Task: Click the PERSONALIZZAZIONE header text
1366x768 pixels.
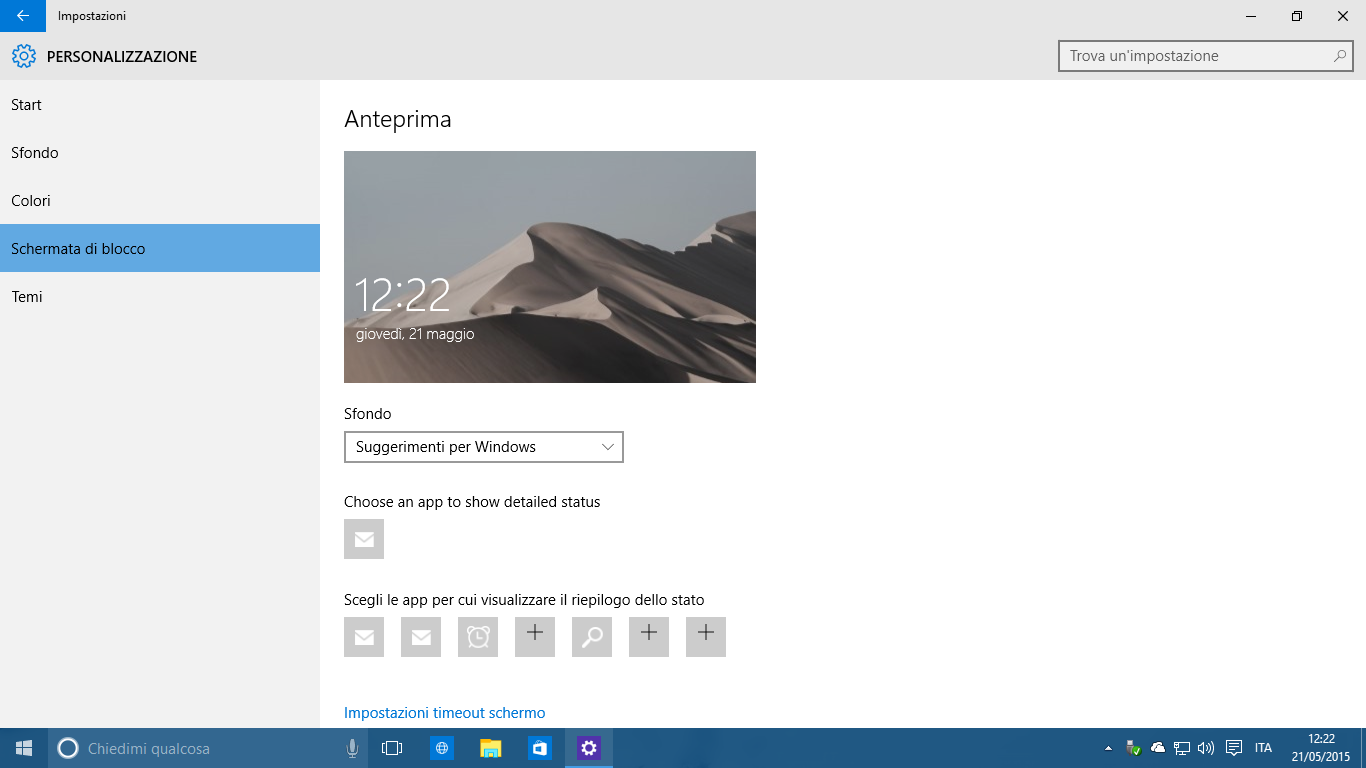Action: pyautogui.click(x=122, y=57)
